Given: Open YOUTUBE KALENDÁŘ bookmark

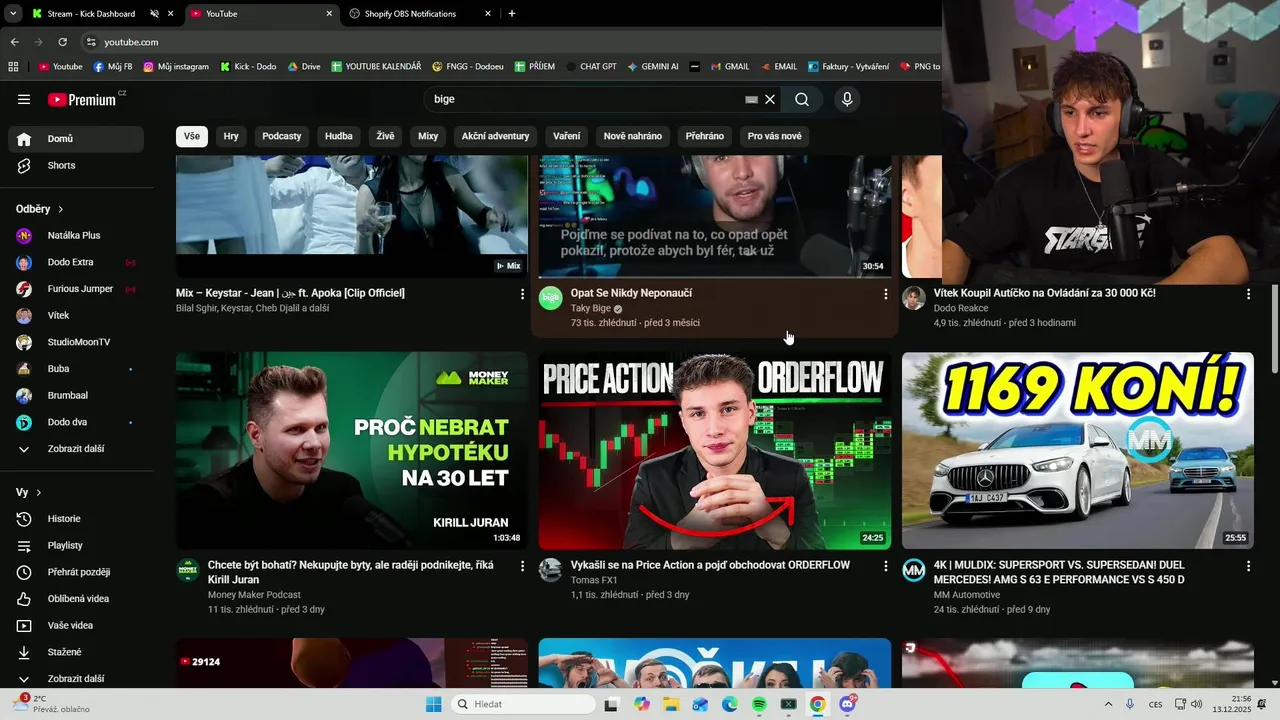Looking at the screenshot, I should 376,67.
